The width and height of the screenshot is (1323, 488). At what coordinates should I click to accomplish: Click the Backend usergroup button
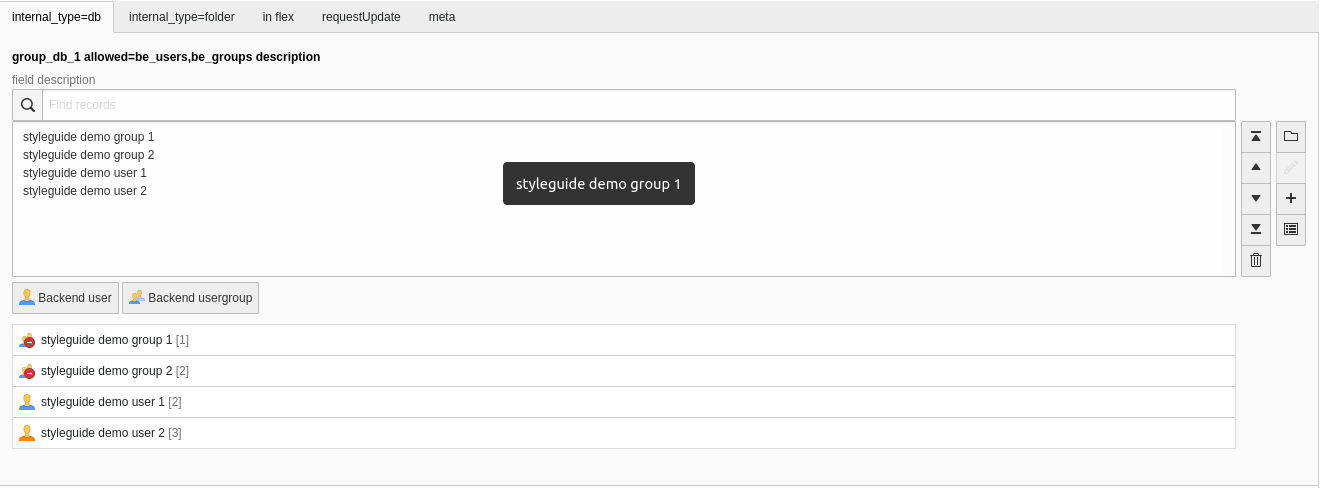pos(190,298)
